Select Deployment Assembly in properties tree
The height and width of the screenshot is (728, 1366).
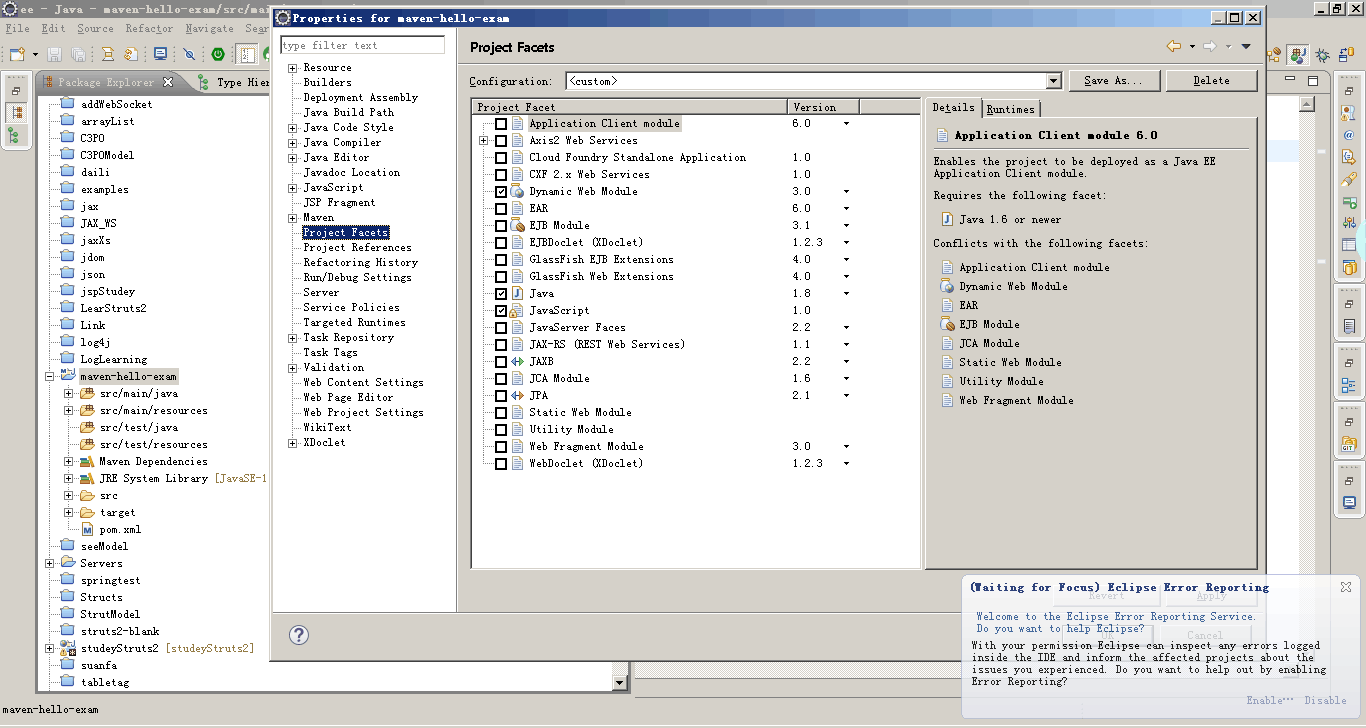pos(360,98)
